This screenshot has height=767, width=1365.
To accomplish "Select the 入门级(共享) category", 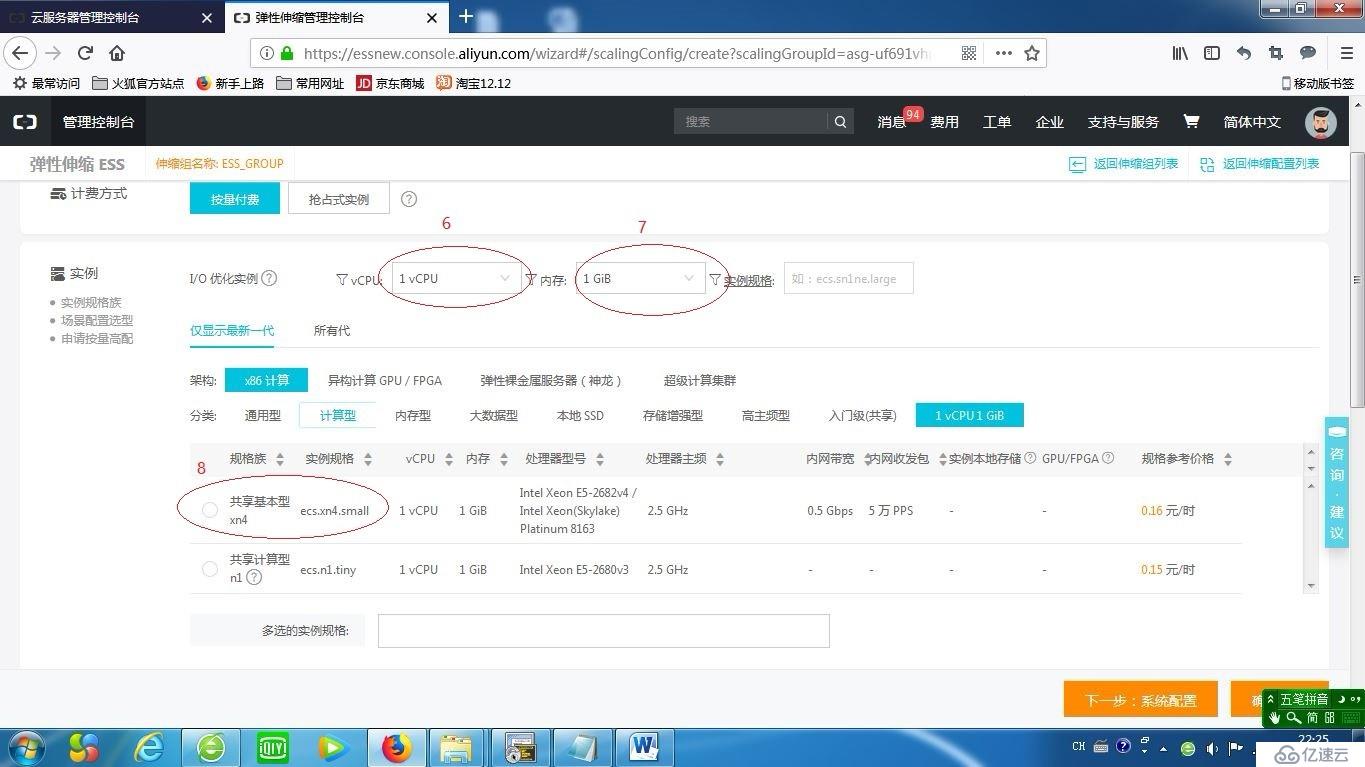I will point(863,415).
